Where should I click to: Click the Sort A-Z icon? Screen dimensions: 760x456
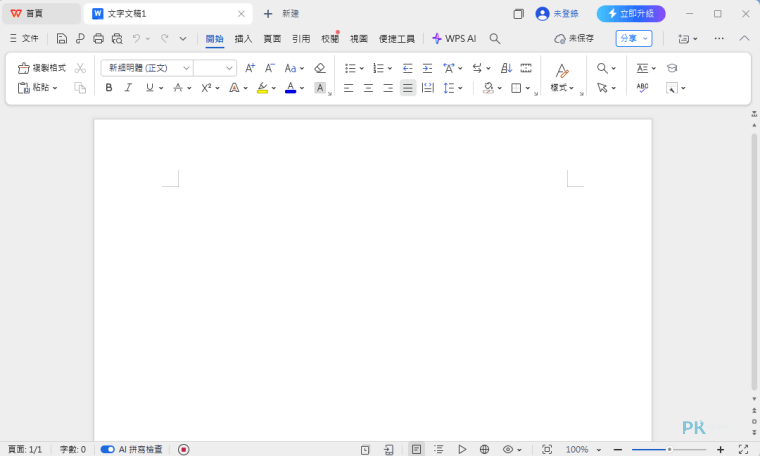tap(506, 68)
